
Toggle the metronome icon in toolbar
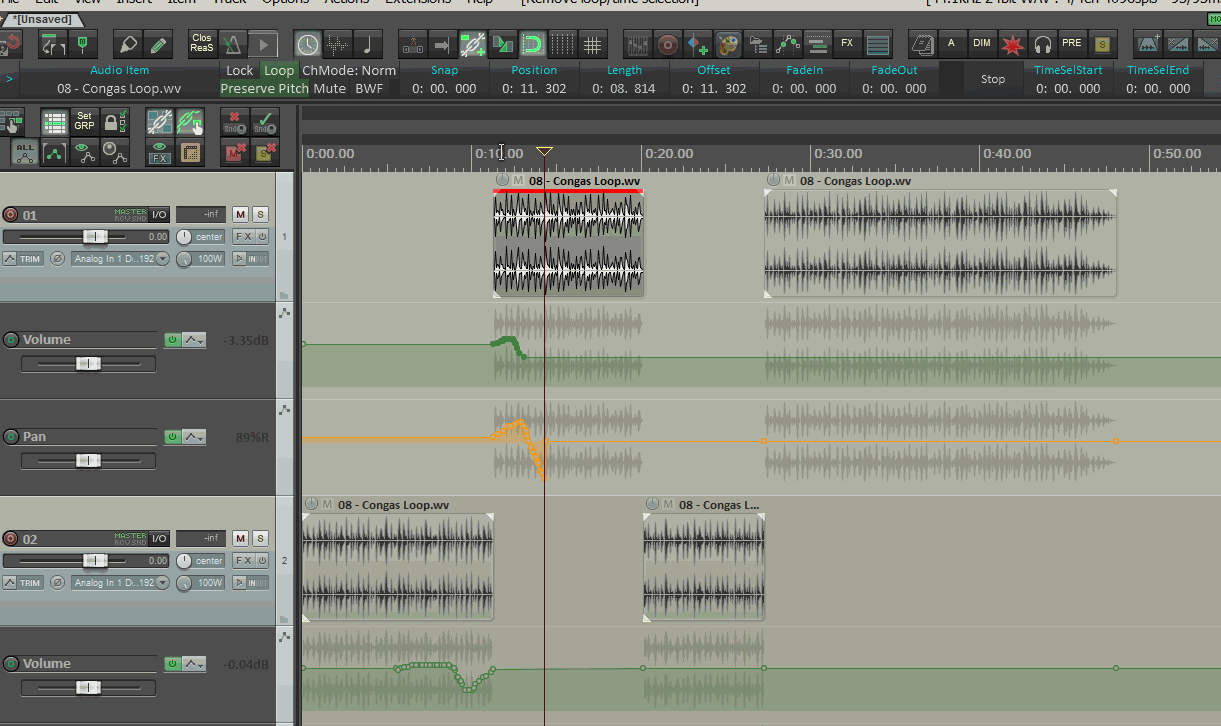232,44
